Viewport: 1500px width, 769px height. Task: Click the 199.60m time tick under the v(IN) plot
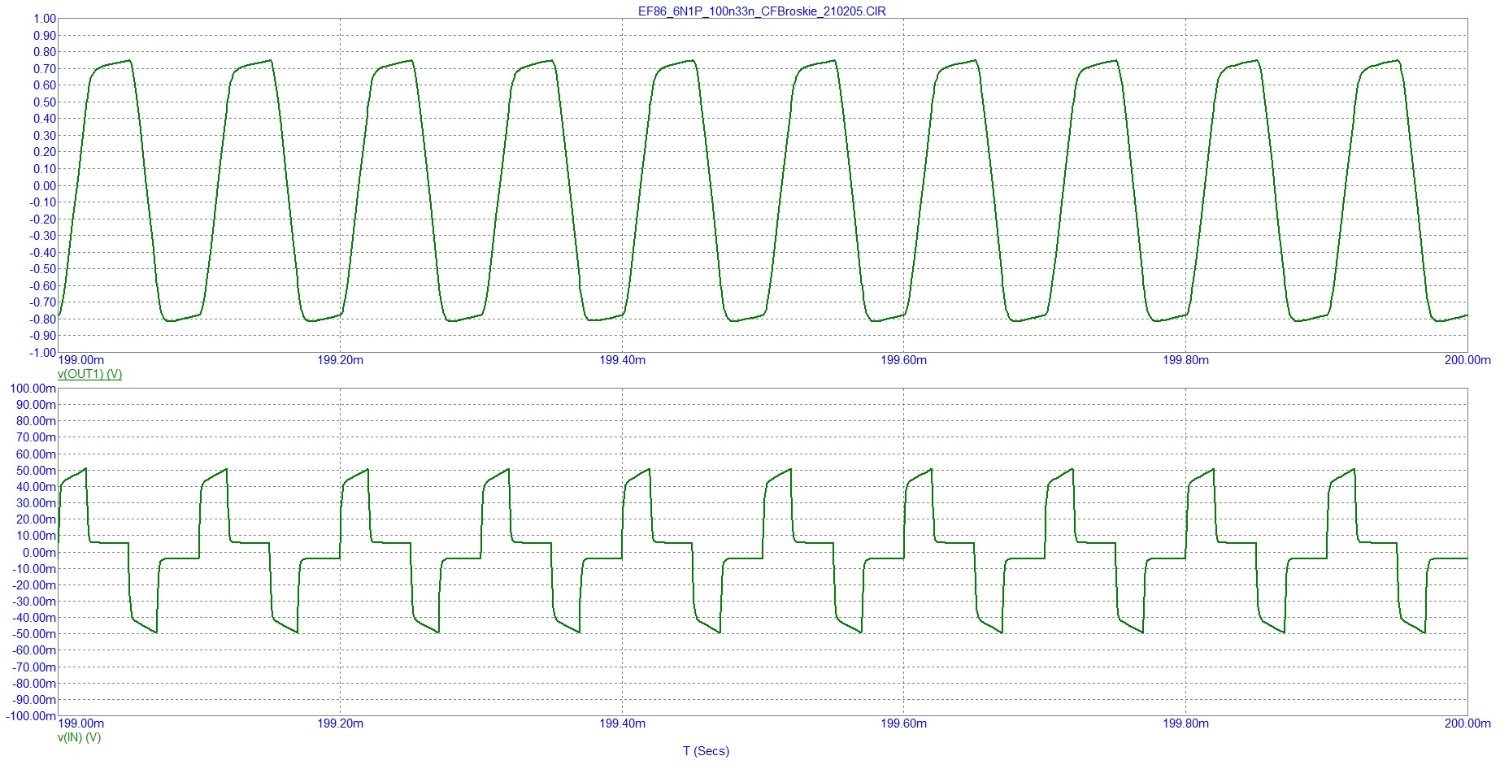pos(904,723)
